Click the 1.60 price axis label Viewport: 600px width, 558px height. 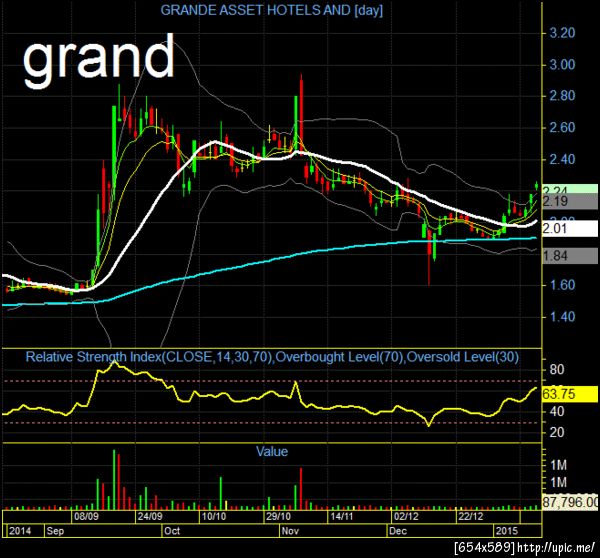click(562, 285)
